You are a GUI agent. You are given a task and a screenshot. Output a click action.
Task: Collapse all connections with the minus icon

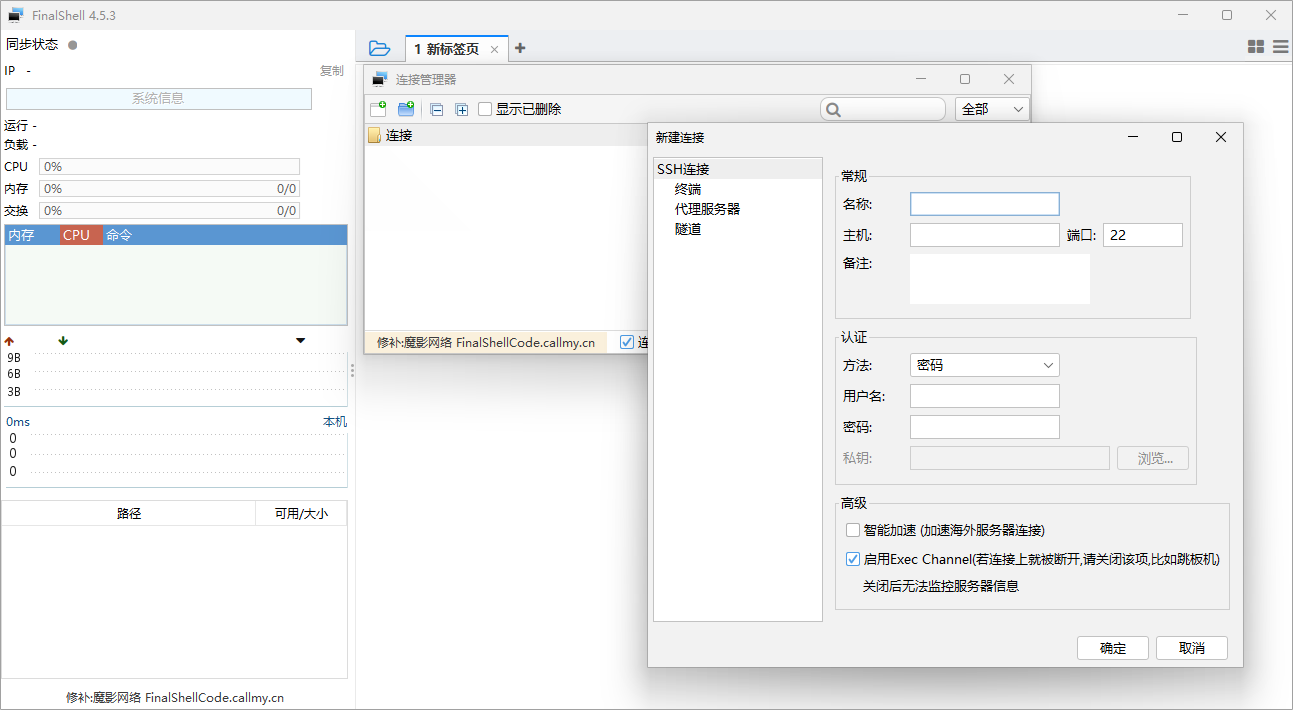pyautogui.click(x=436, y=110)
